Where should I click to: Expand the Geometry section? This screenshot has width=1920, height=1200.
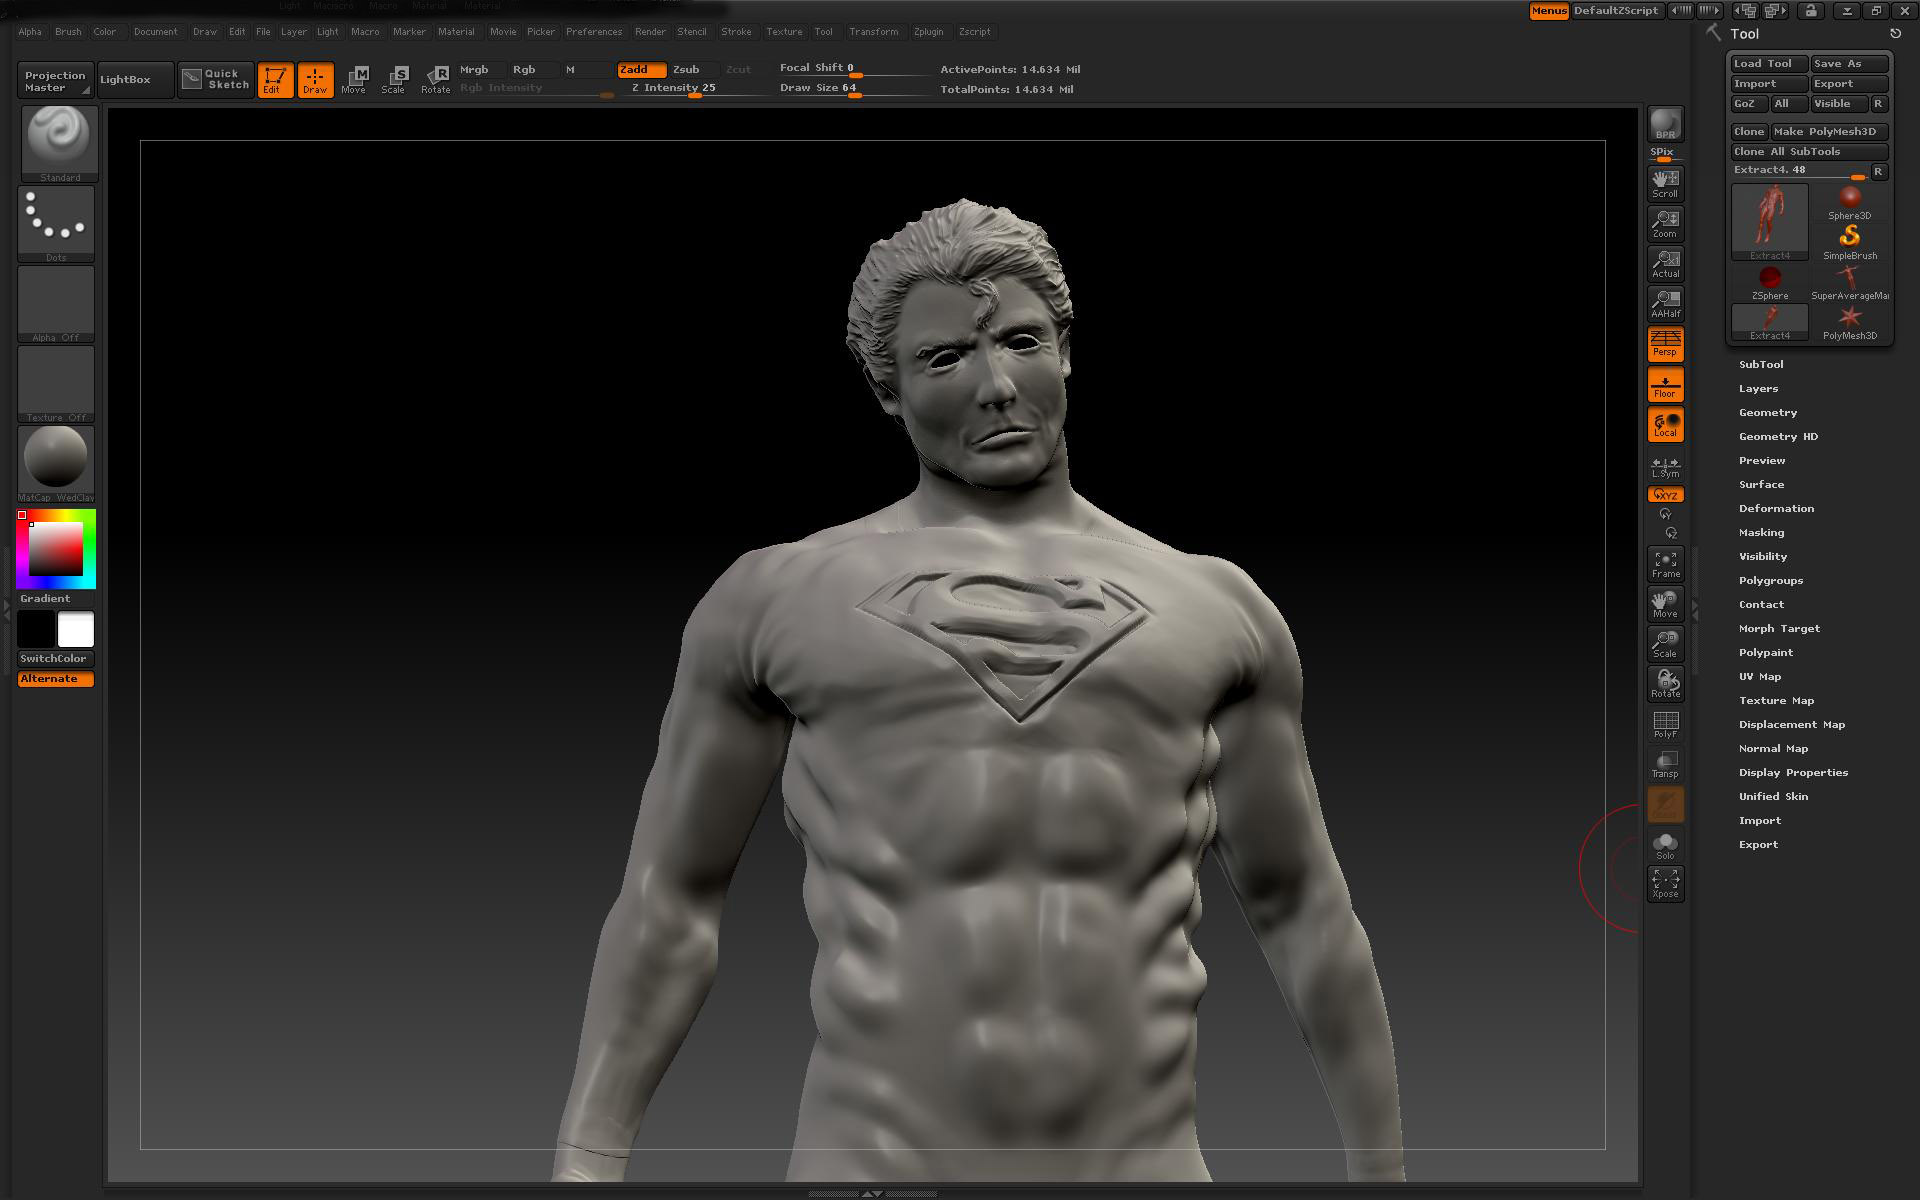1767,413
